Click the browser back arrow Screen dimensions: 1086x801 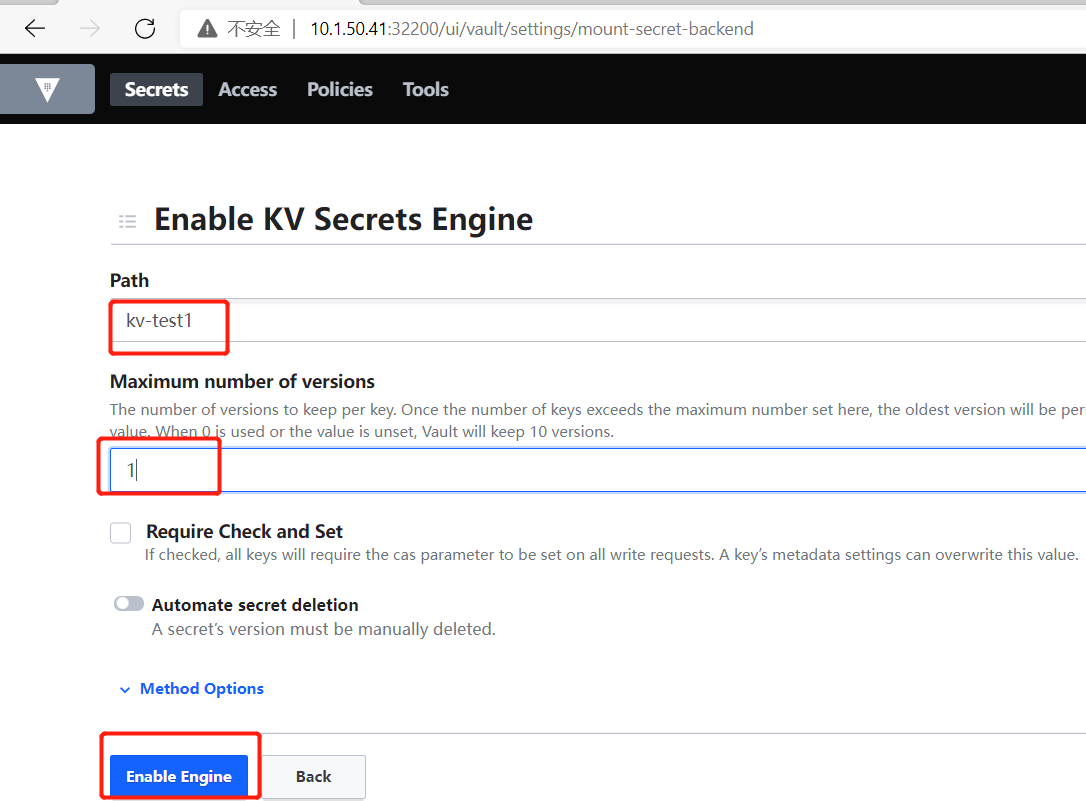tap(35, 28)
